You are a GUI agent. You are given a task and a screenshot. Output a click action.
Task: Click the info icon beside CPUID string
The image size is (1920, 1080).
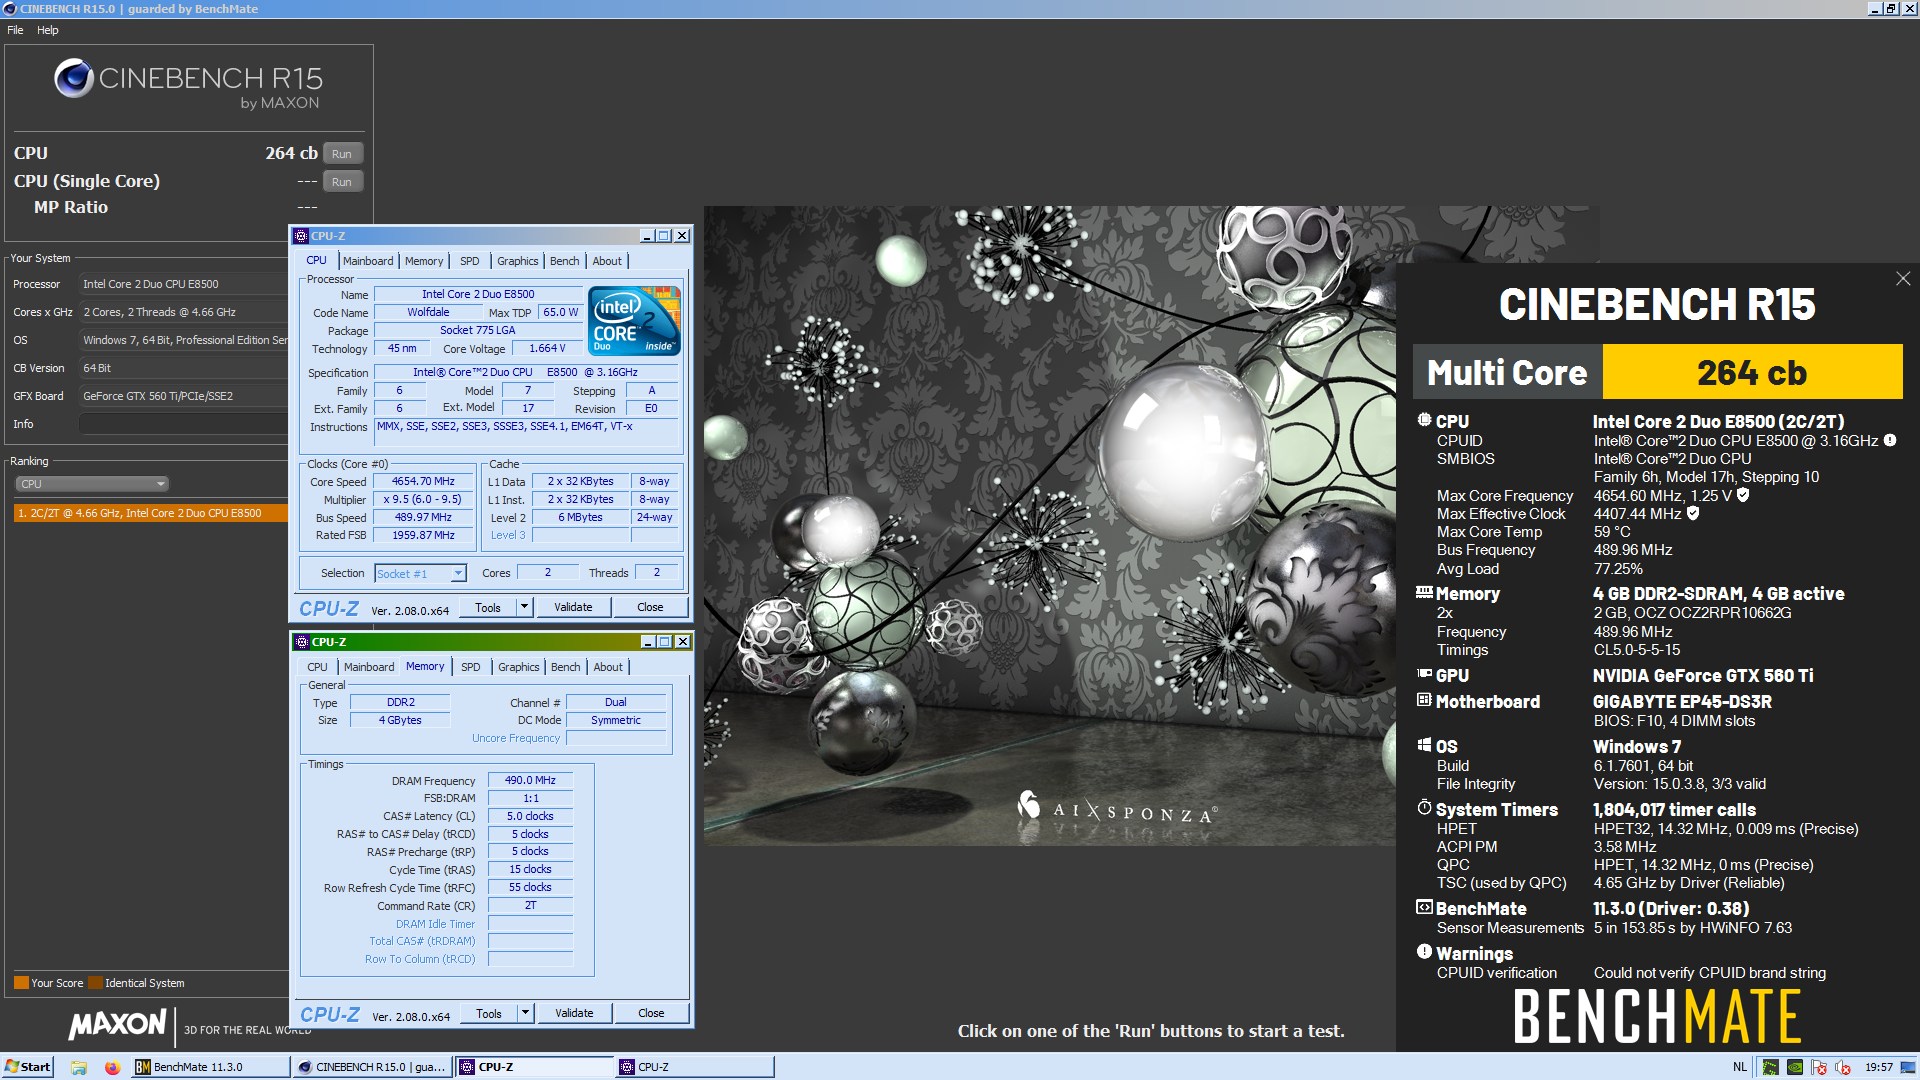pyautogui.click(x=1890, y=440)
